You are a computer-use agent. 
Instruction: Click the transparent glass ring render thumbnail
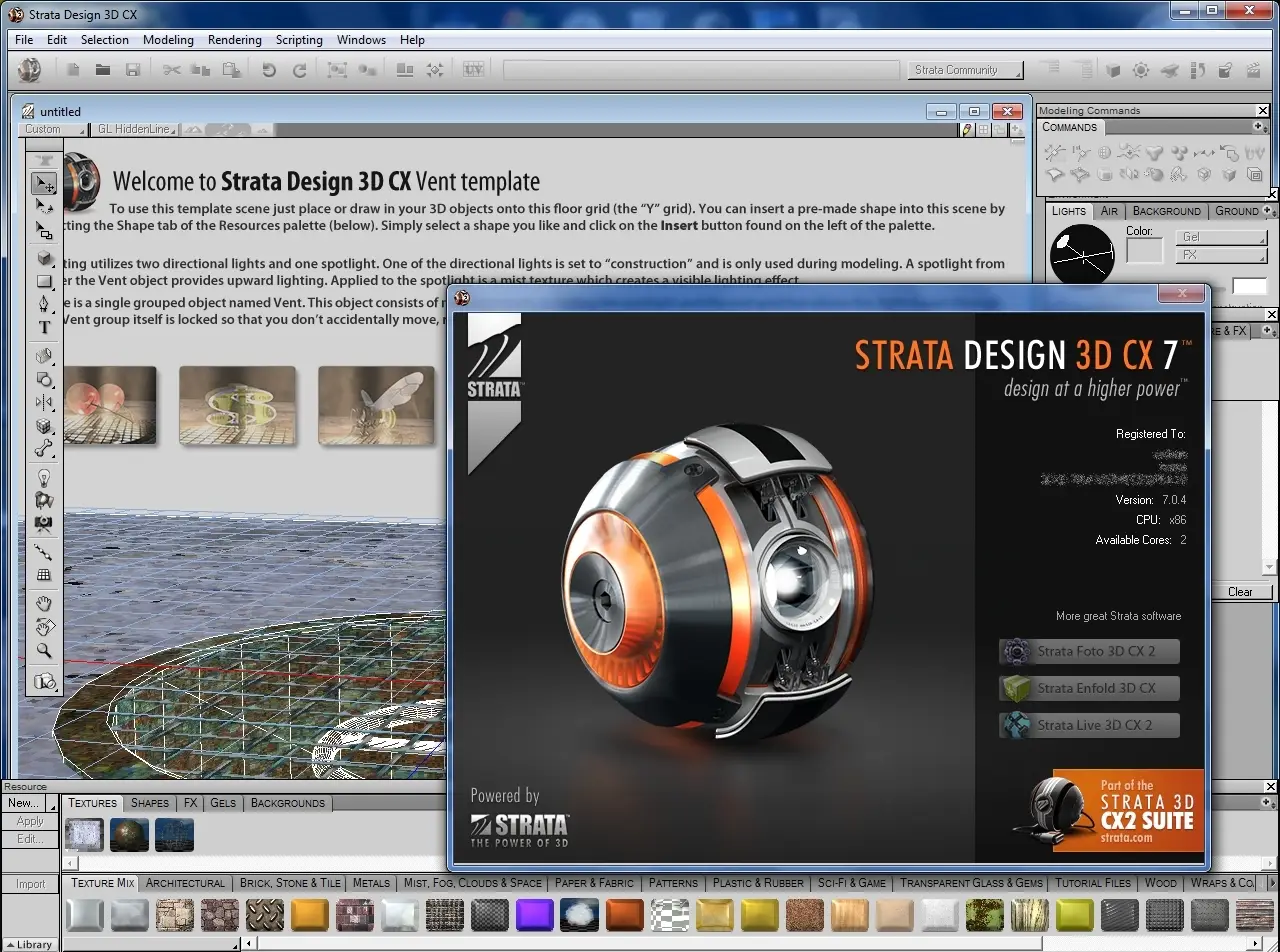[237, 405]
